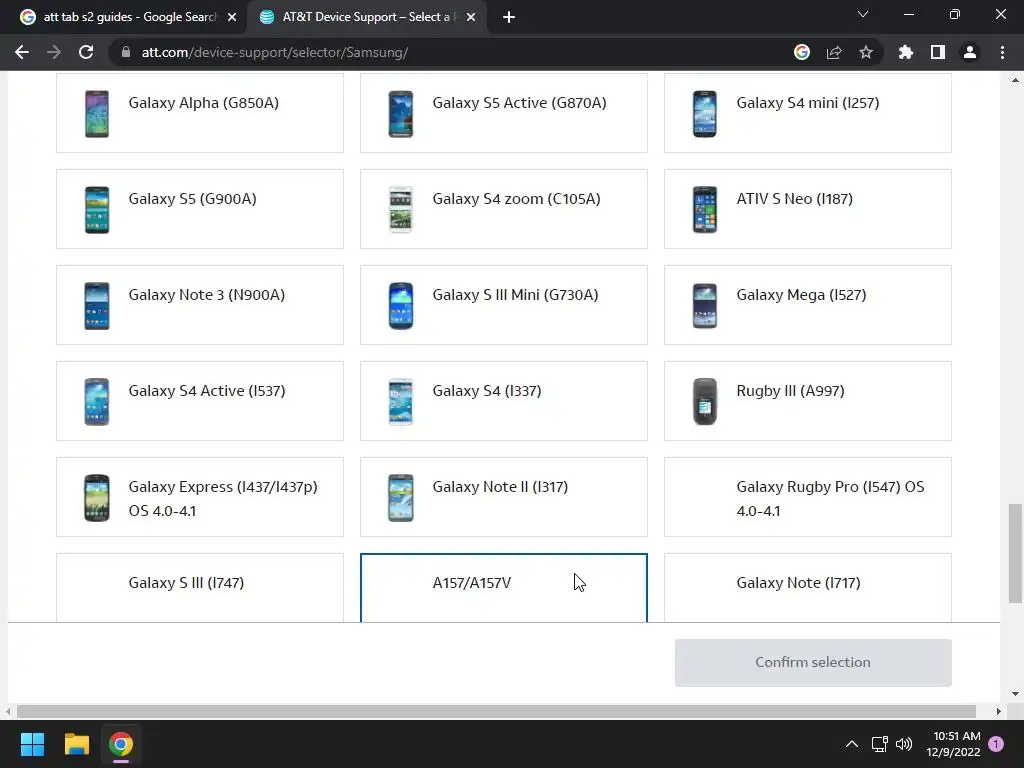Screen dimensions: 1024x768
Task: Choose Galaxy Note (I717) device
Action: pyautogui.click(x=808, y=588)
